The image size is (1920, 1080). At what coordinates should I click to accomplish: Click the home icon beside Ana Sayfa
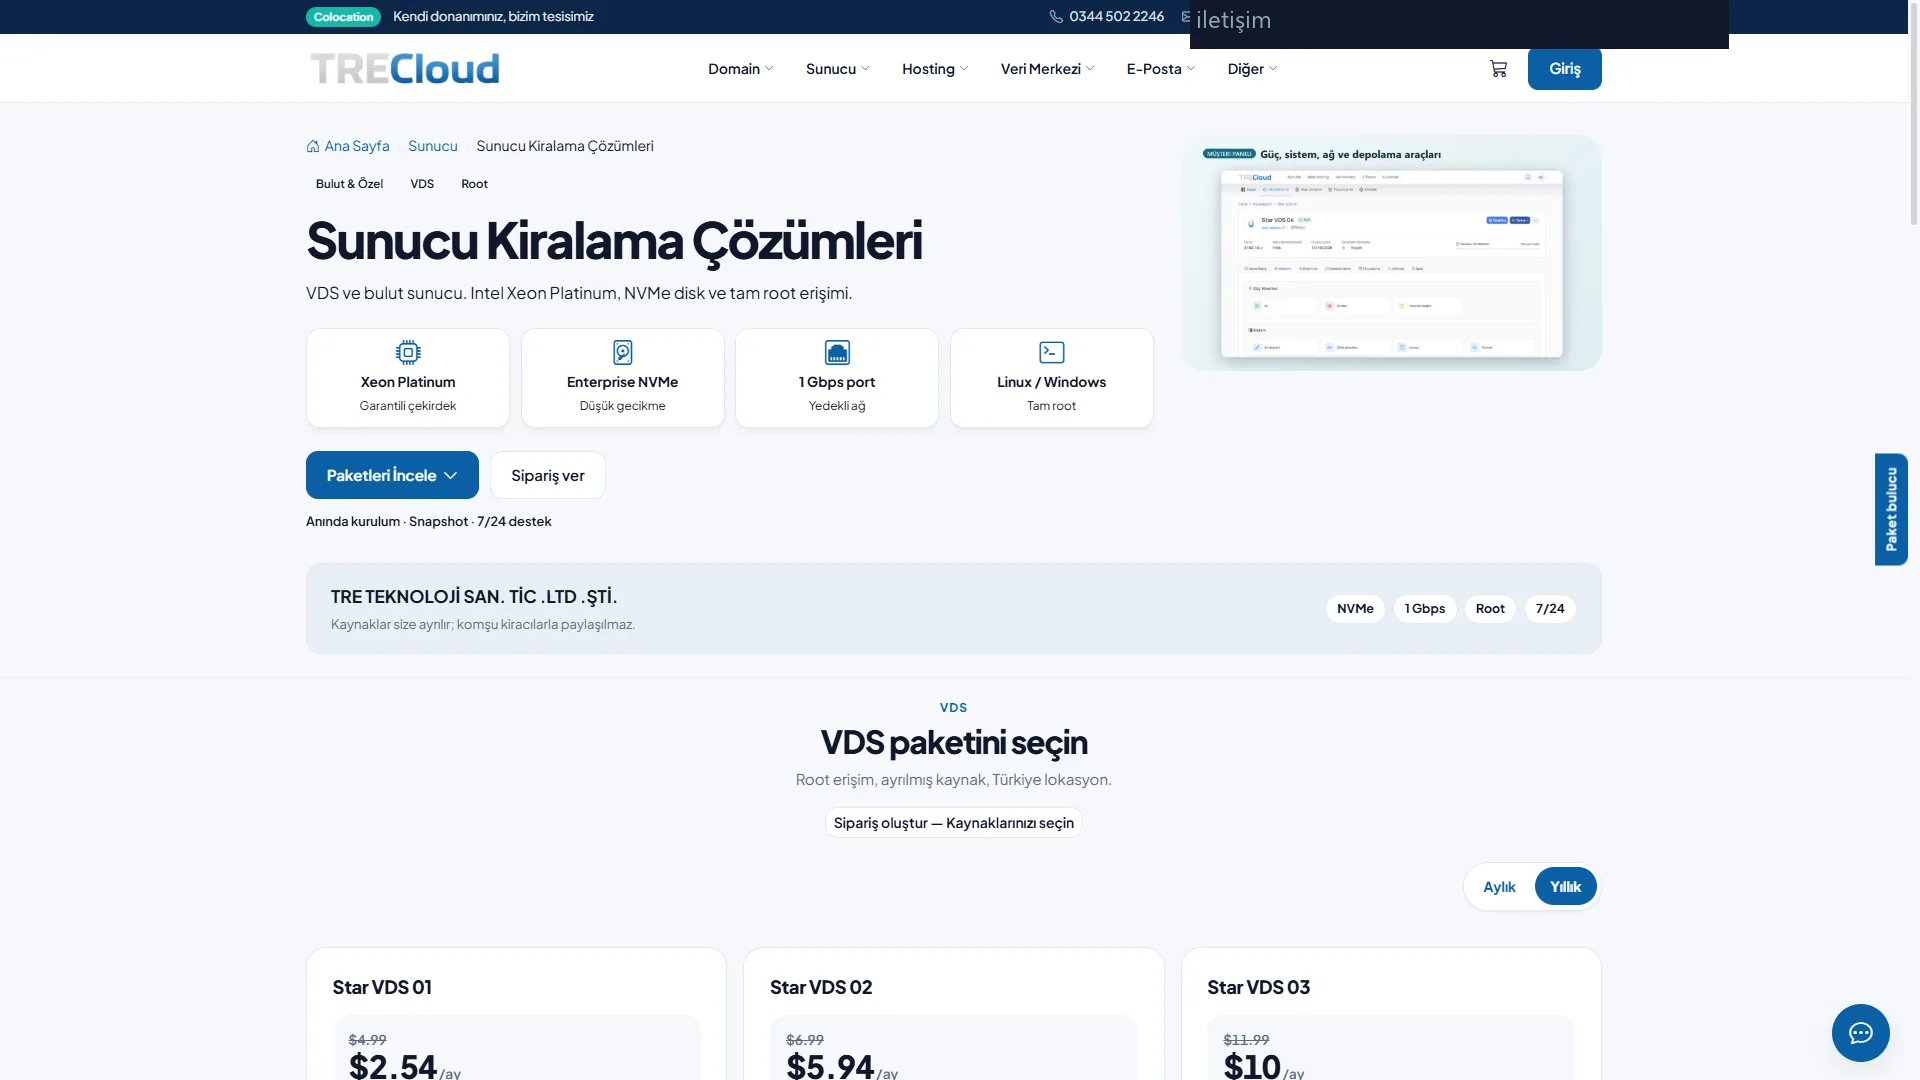click(313, 146)
